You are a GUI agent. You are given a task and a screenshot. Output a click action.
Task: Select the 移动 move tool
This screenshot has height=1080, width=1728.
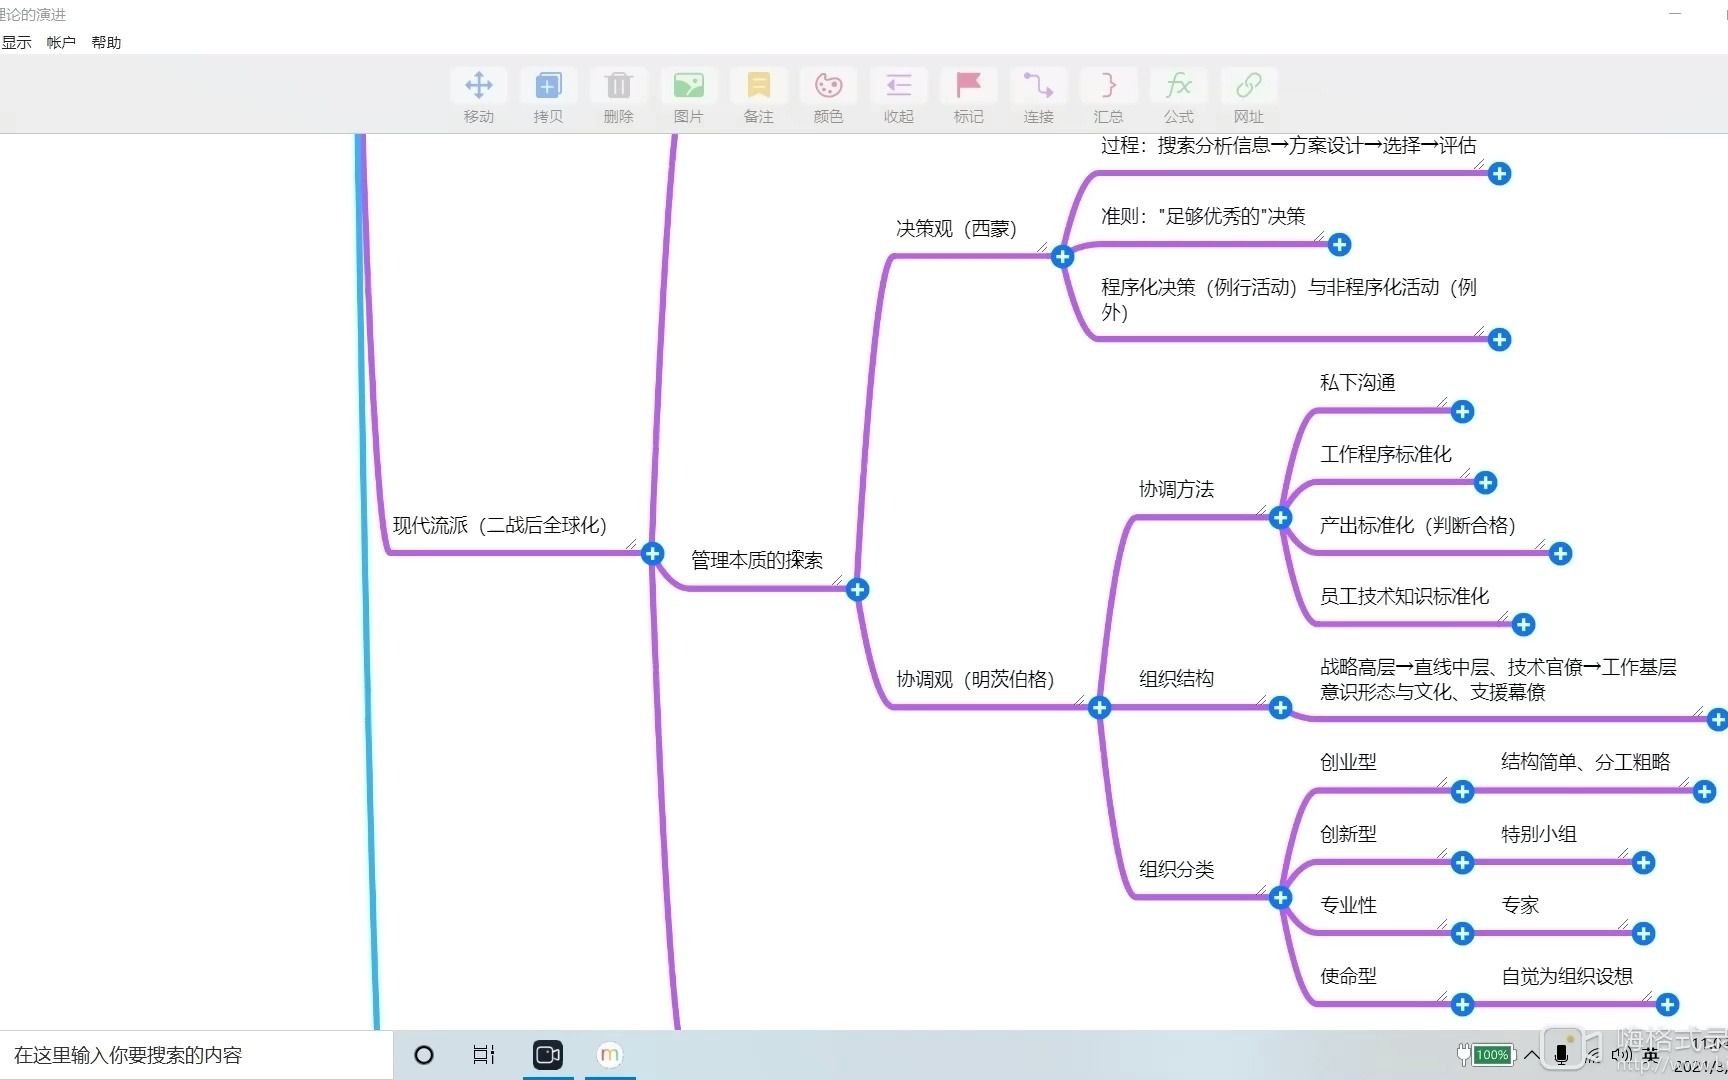click(478, 95)
